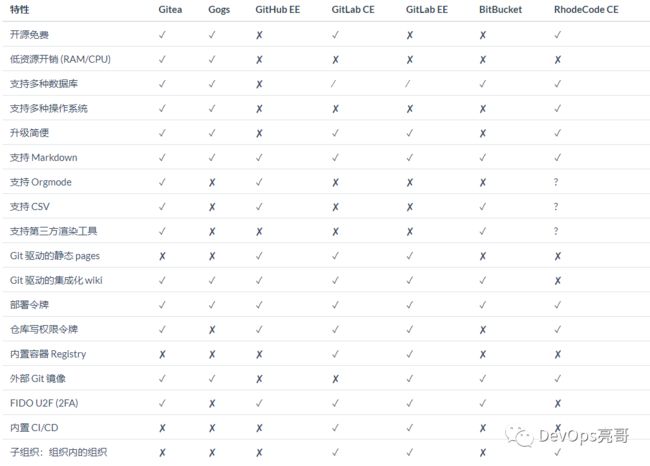
Task: Select the 低资源开销 (RAM/CPU) row label
Action: pyautogui.click(x=61, y=59)
